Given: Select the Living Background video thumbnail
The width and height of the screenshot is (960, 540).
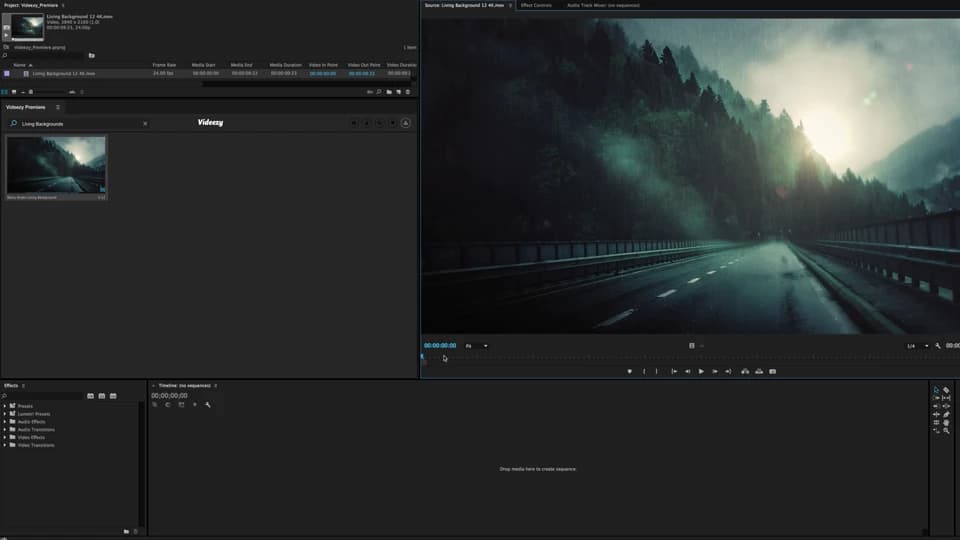Looking at the screenshot, I should pyautogui.click(x=56, y=167).
